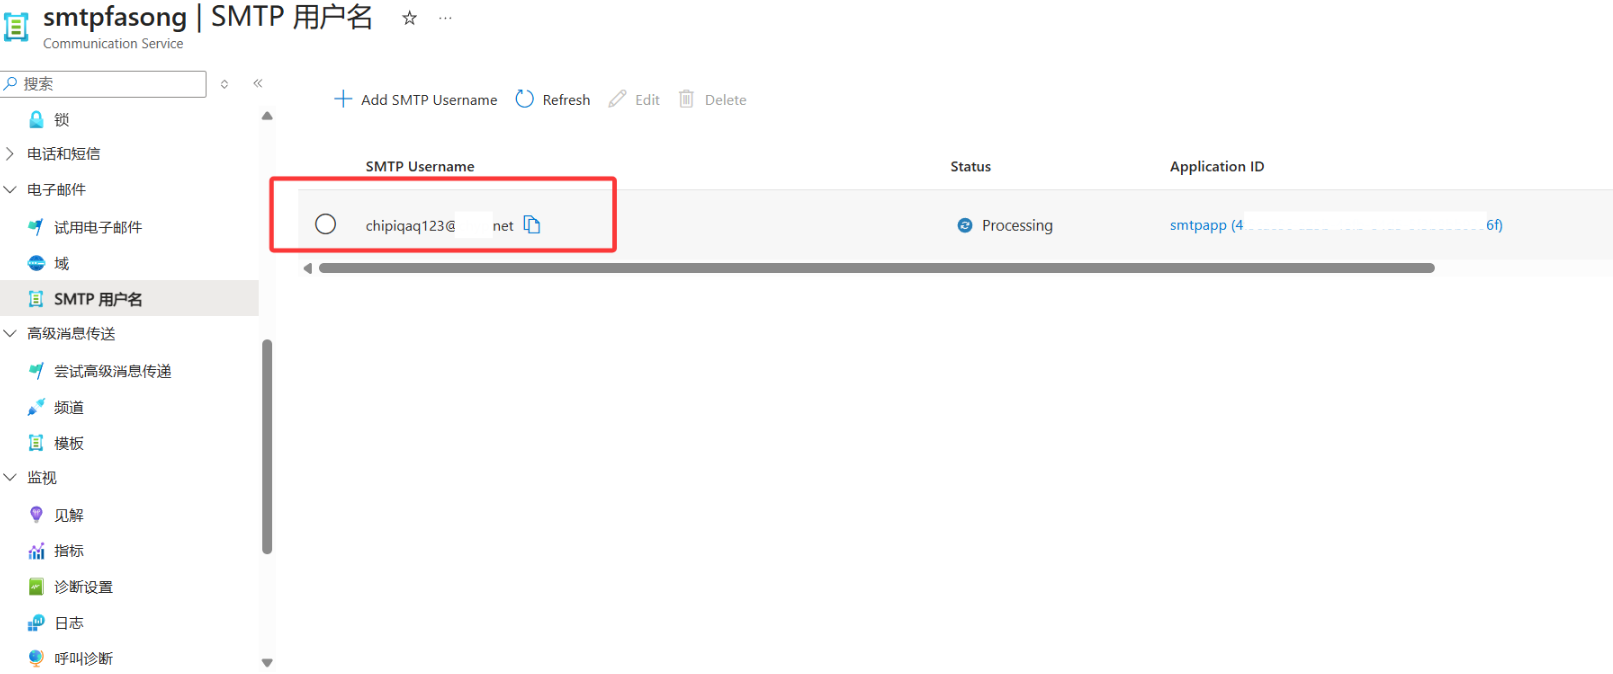The height and width of the screenshot is (674, 1613).
Task: Open the 锁 lock icon in sidebar
Action: click(36, 120)
